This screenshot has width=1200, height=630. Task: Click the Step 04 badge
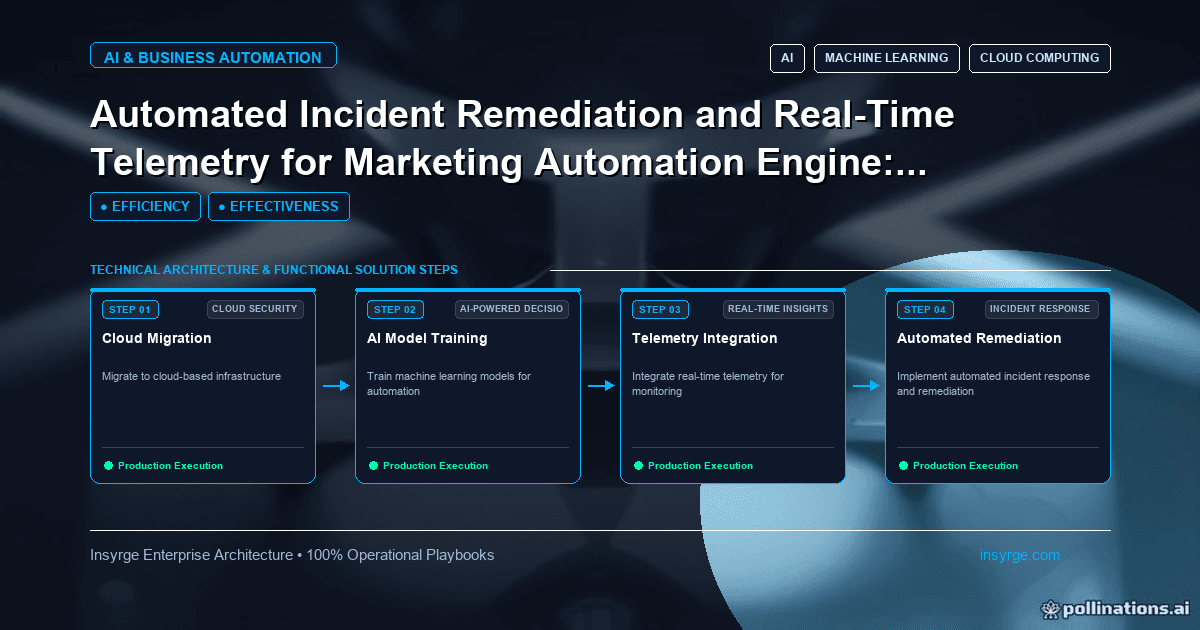tap(925, 310)
